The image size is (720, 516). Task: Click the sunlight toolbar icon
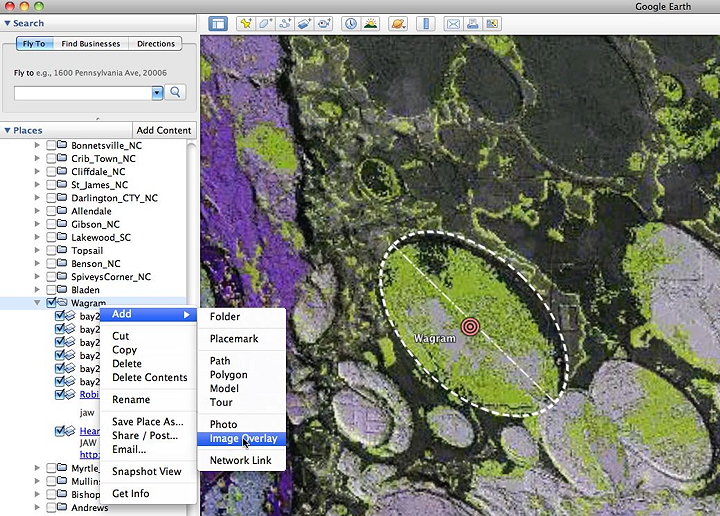pos(370,23)
